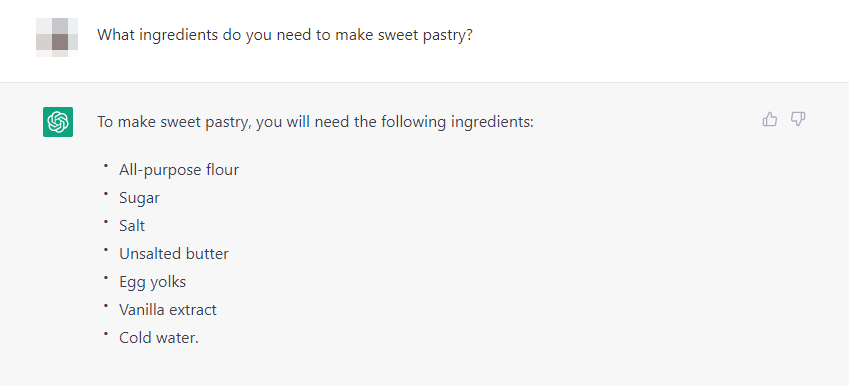The width and height of the screenshot is (849, 386).
Task: Click the blurred user avatar
Action: 57,37
